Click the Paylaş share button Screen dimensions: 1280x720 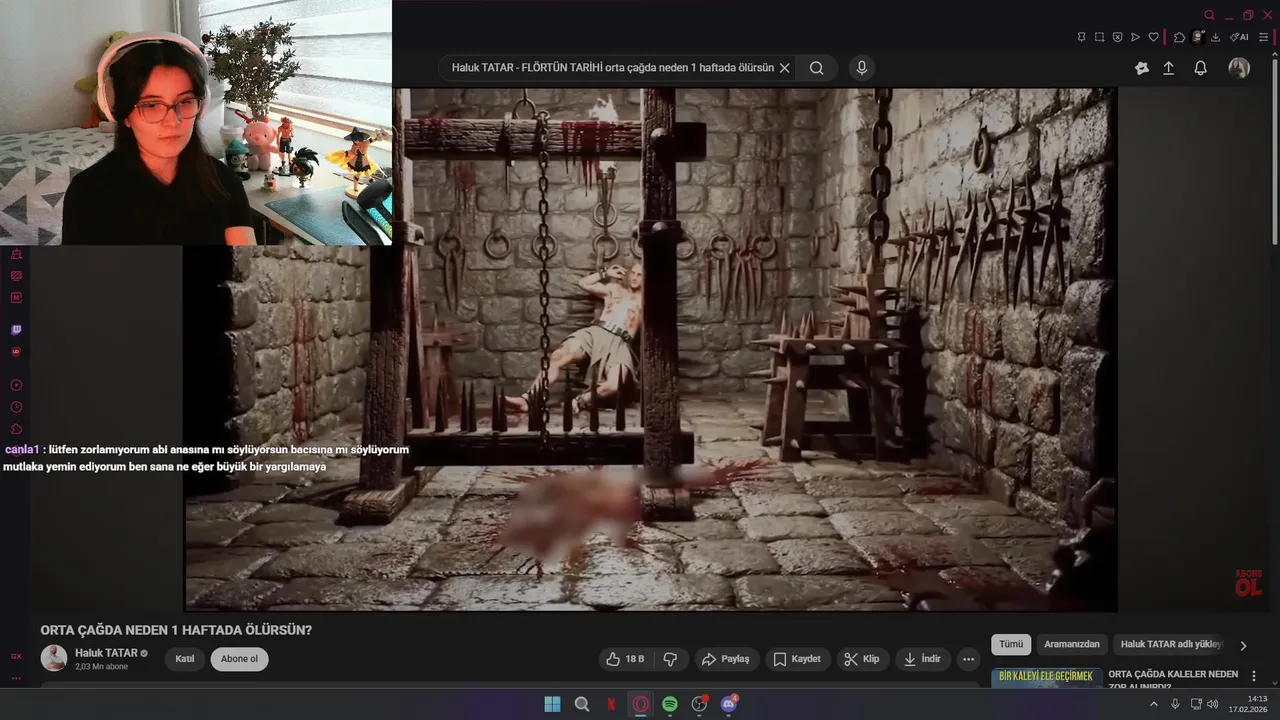pyautogui.click(x=726, y=659)
